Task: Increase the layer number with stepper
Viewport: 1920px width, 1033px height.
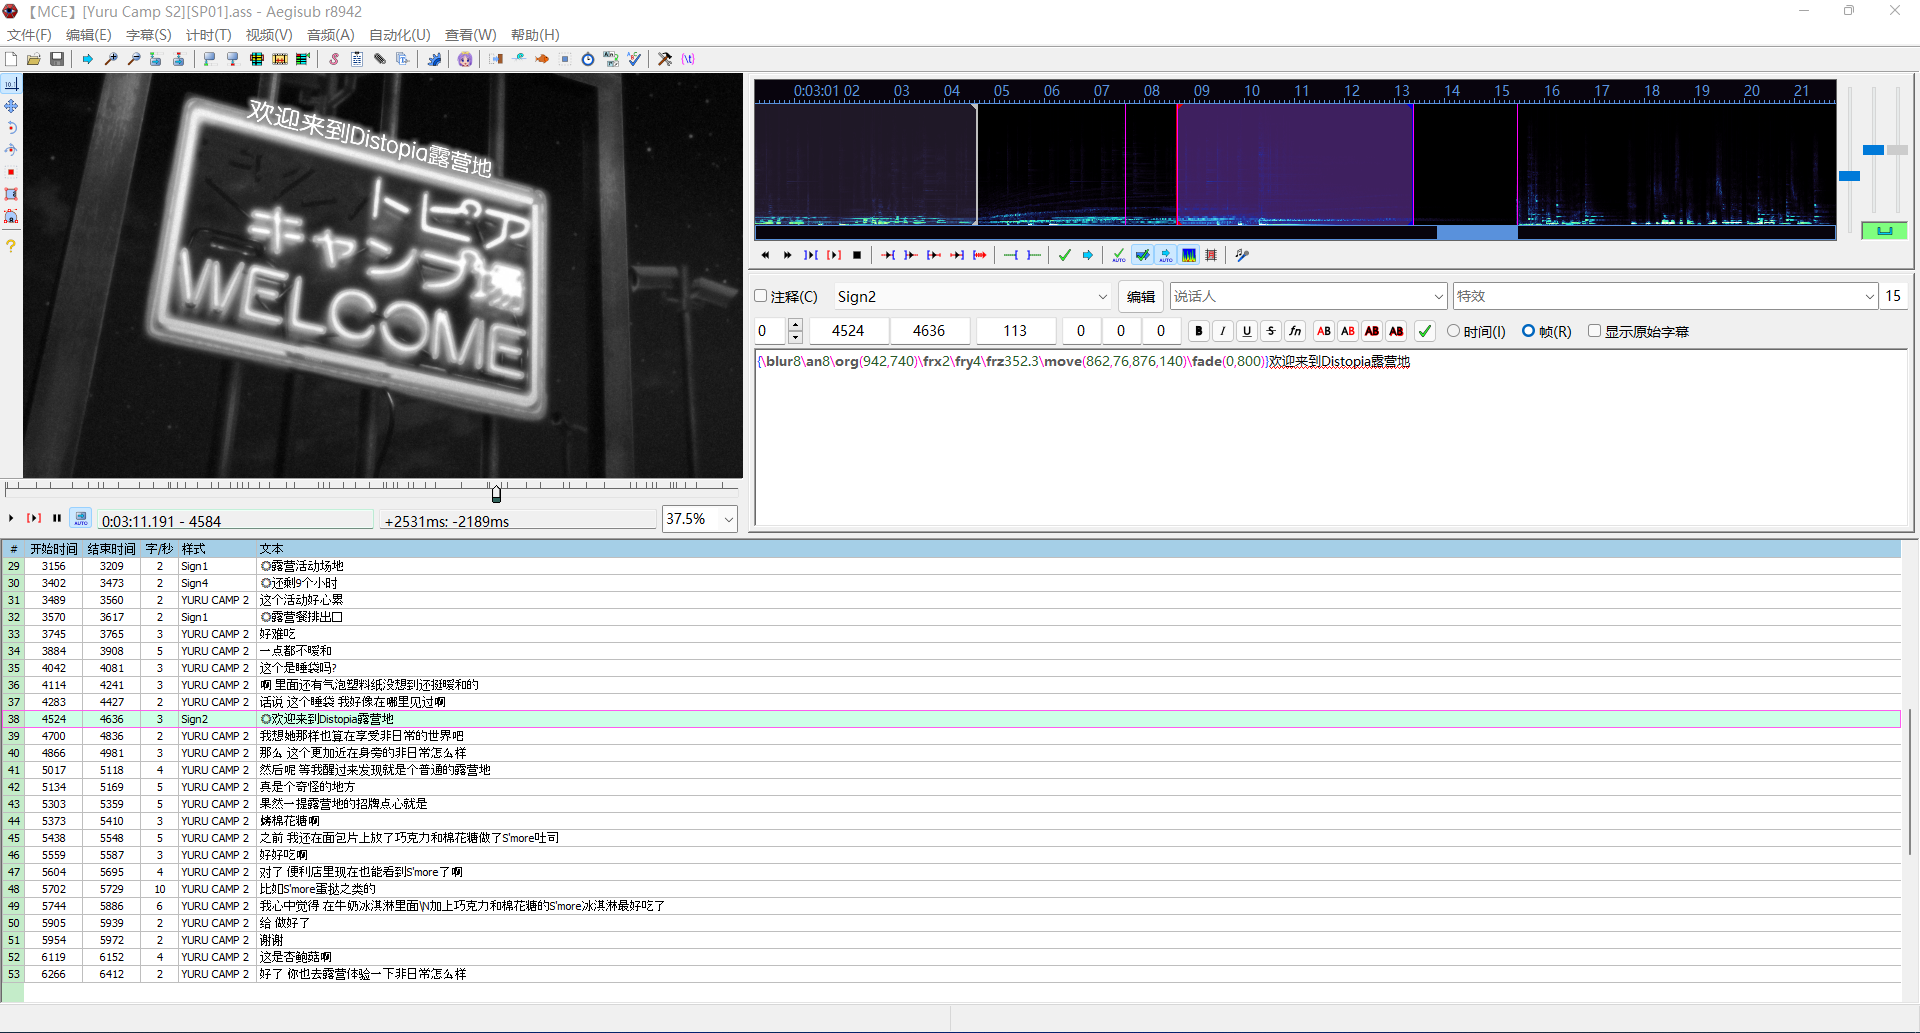Action: [x=795, y=325]
